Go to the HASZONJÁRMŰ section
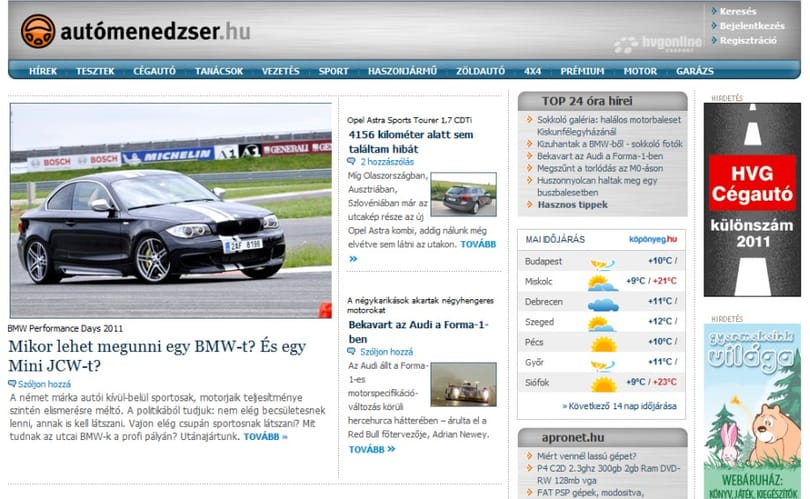The width and height of the screenshot is (810, 499). coord(402,71)
